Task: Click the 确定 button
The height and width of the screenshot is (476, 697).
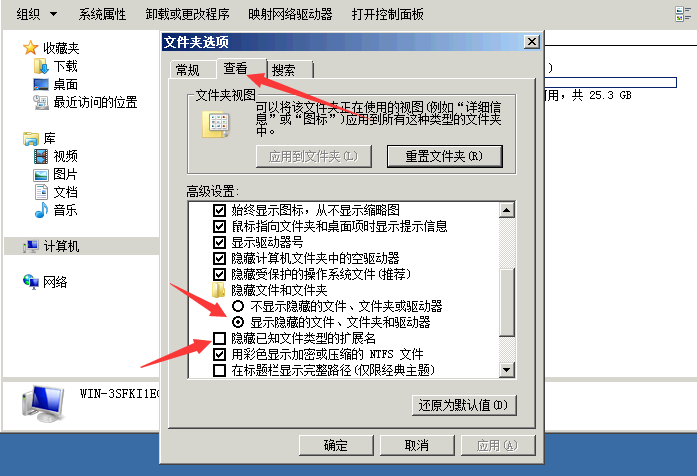Action: point(336,445)
